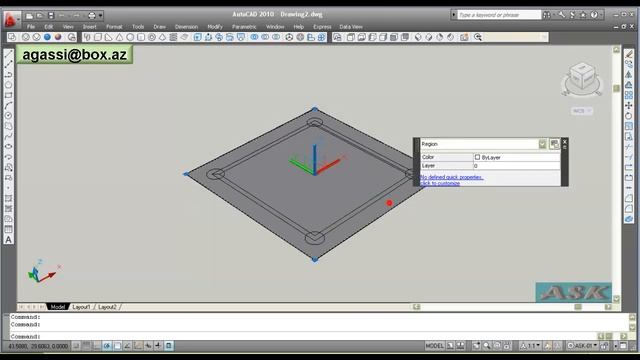Close the Quick Properties panel
Image resolution: width=640 pixels, height=360 pixels.
[x=565, y=142]
